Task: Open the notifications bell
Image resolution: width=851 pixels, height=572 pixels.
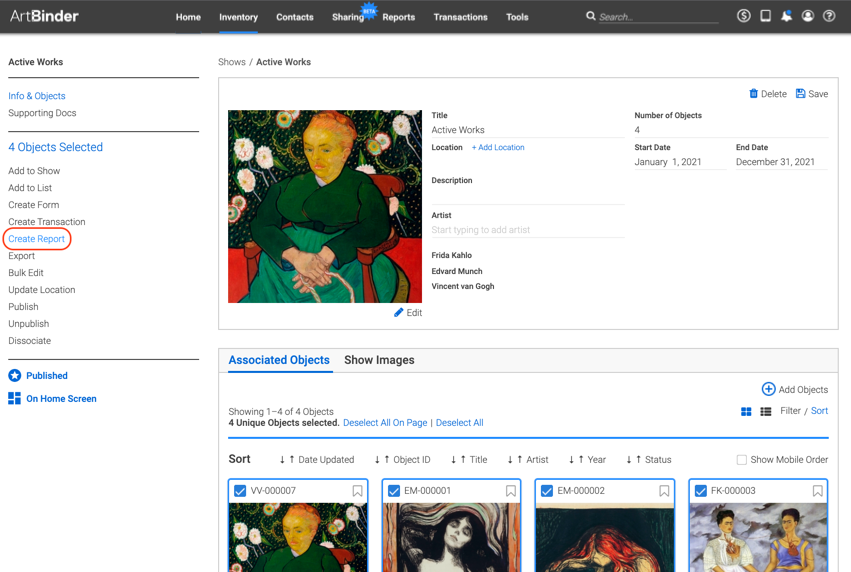Action: coord(786,16)
